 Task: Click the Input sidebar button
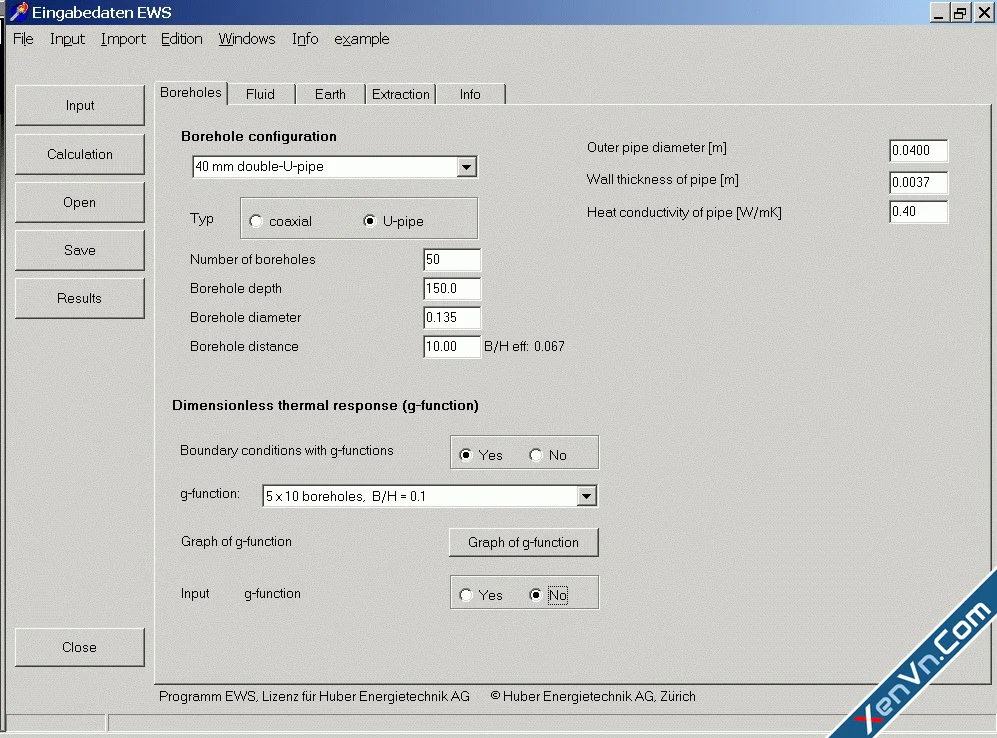[79, 106]
